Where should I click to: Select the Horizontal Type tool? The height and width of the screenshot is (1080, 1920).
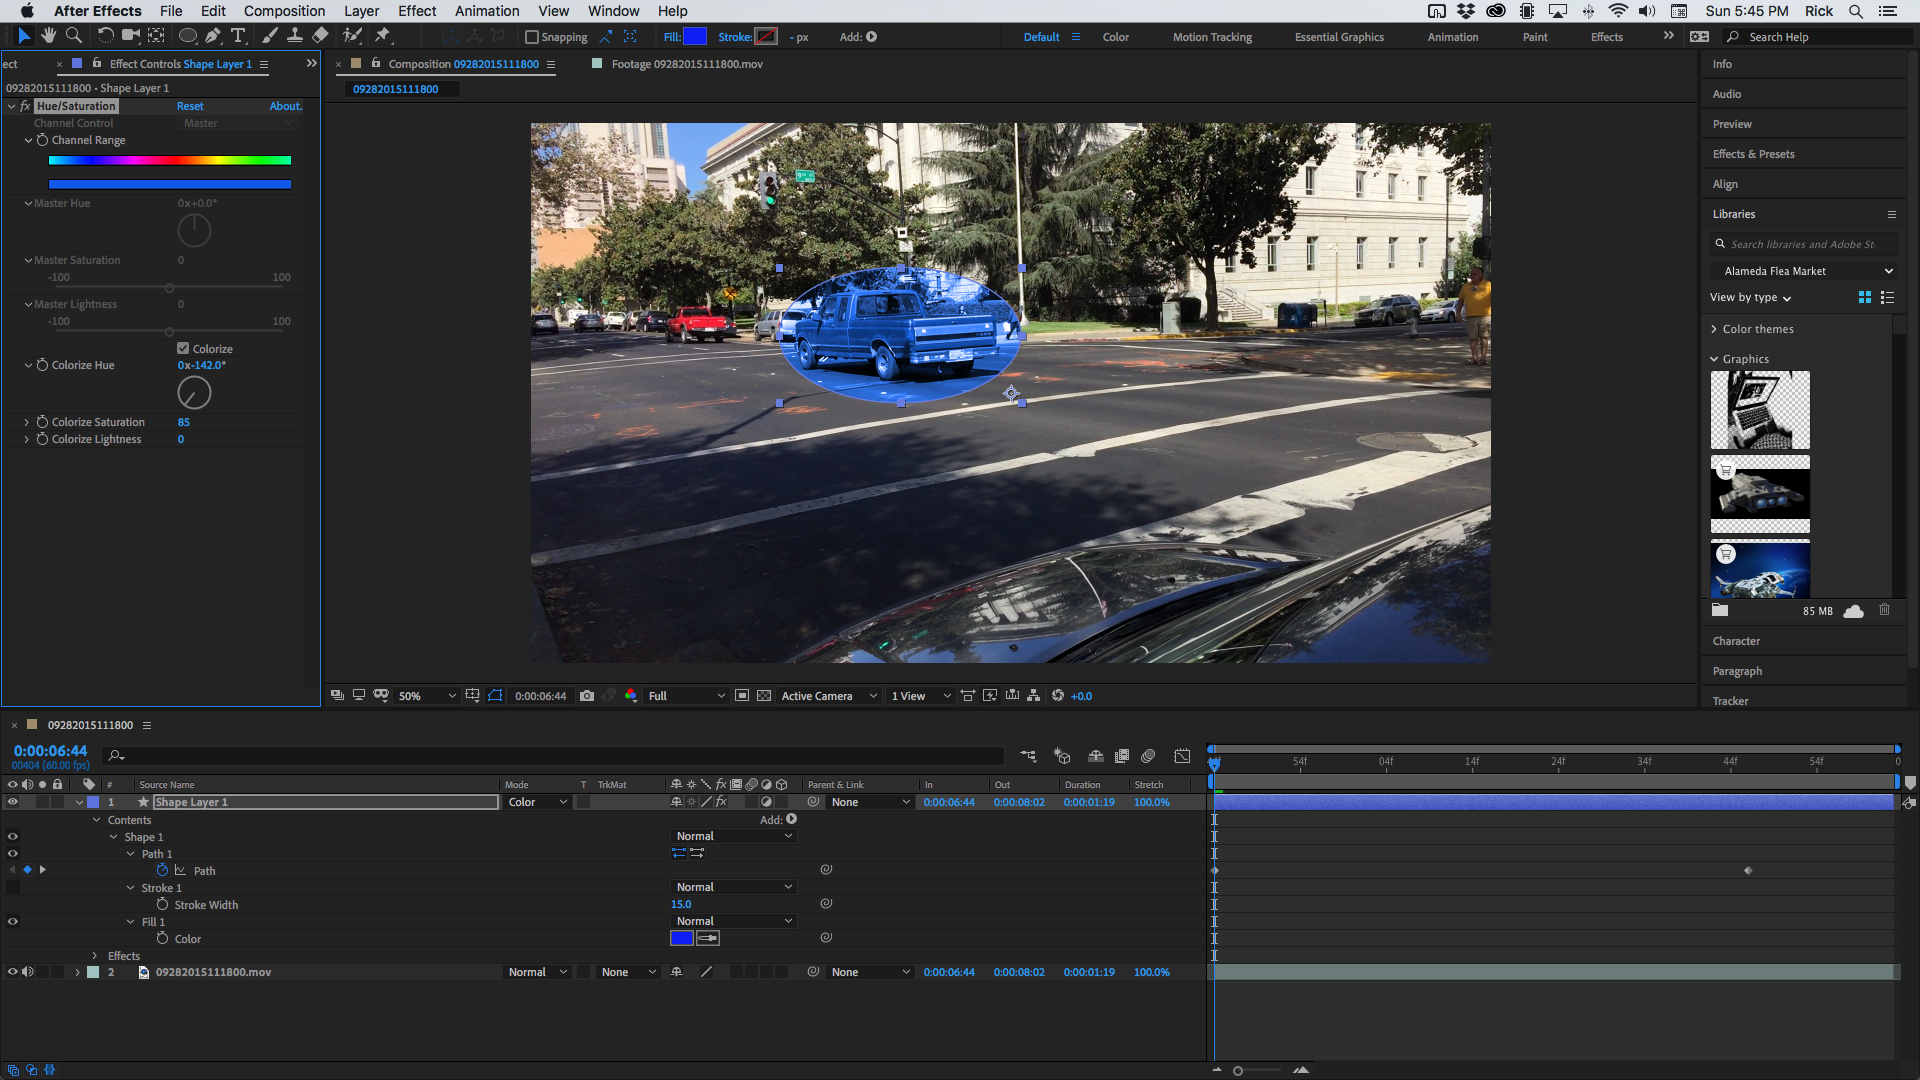click(238, 36)
